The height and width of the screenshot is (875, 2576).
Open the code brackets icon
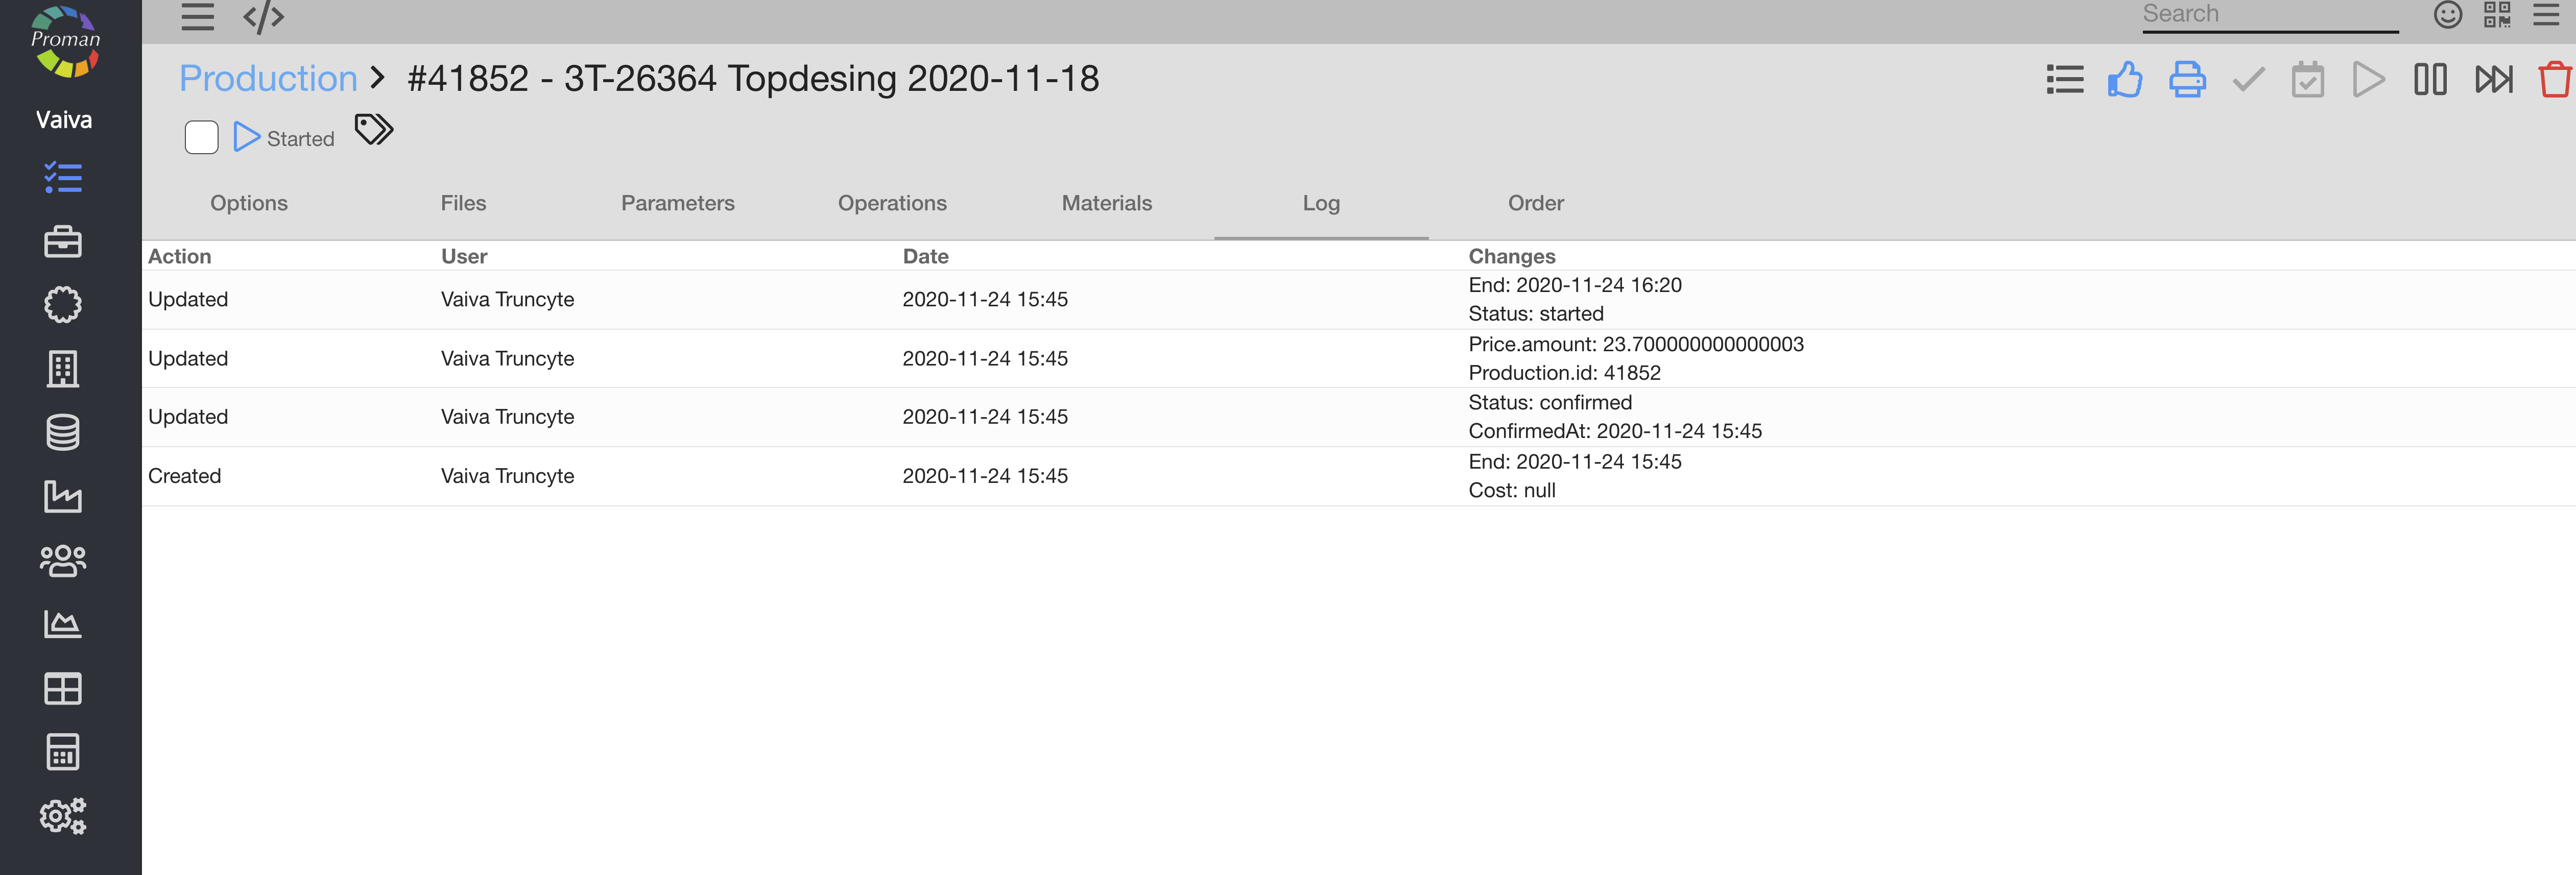click(x=264, y=17)
